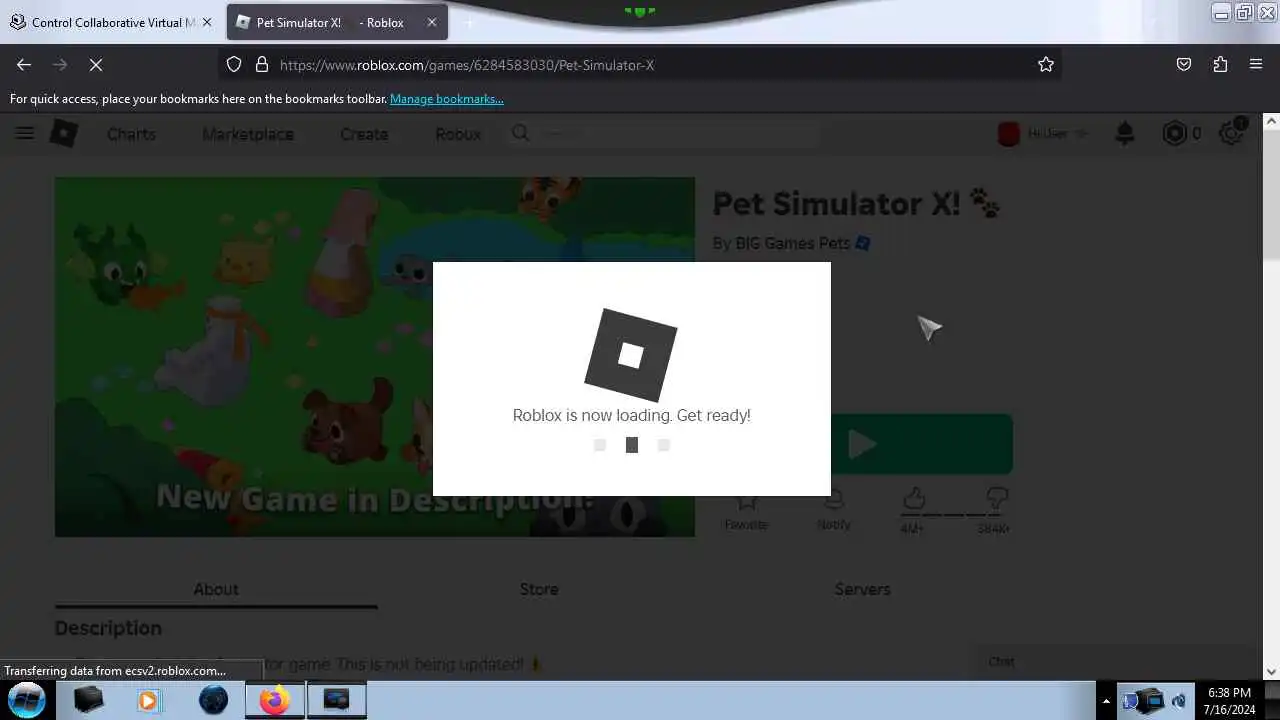Open Charts in the Roblox navbar

coord(131,133)
